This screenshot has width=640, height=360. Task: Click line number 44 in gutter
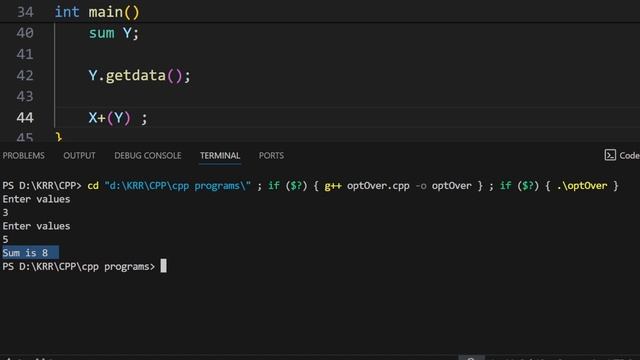click(x=25, y=118)
